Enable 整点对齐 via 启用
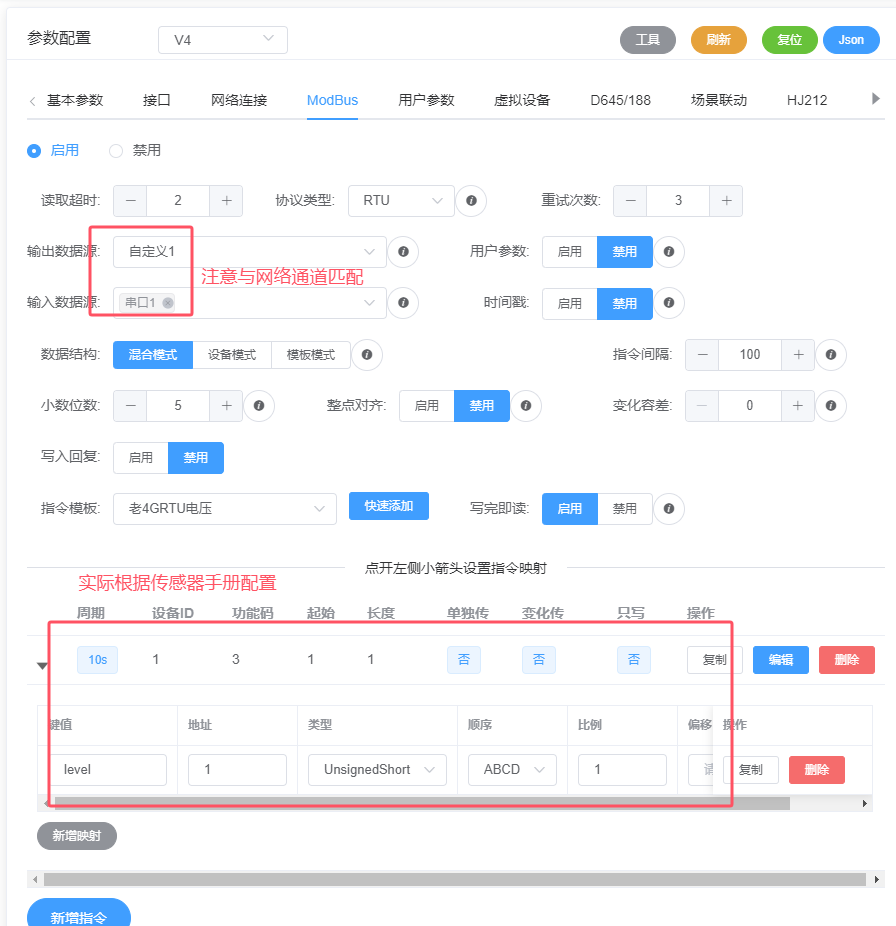 (426, 406)
